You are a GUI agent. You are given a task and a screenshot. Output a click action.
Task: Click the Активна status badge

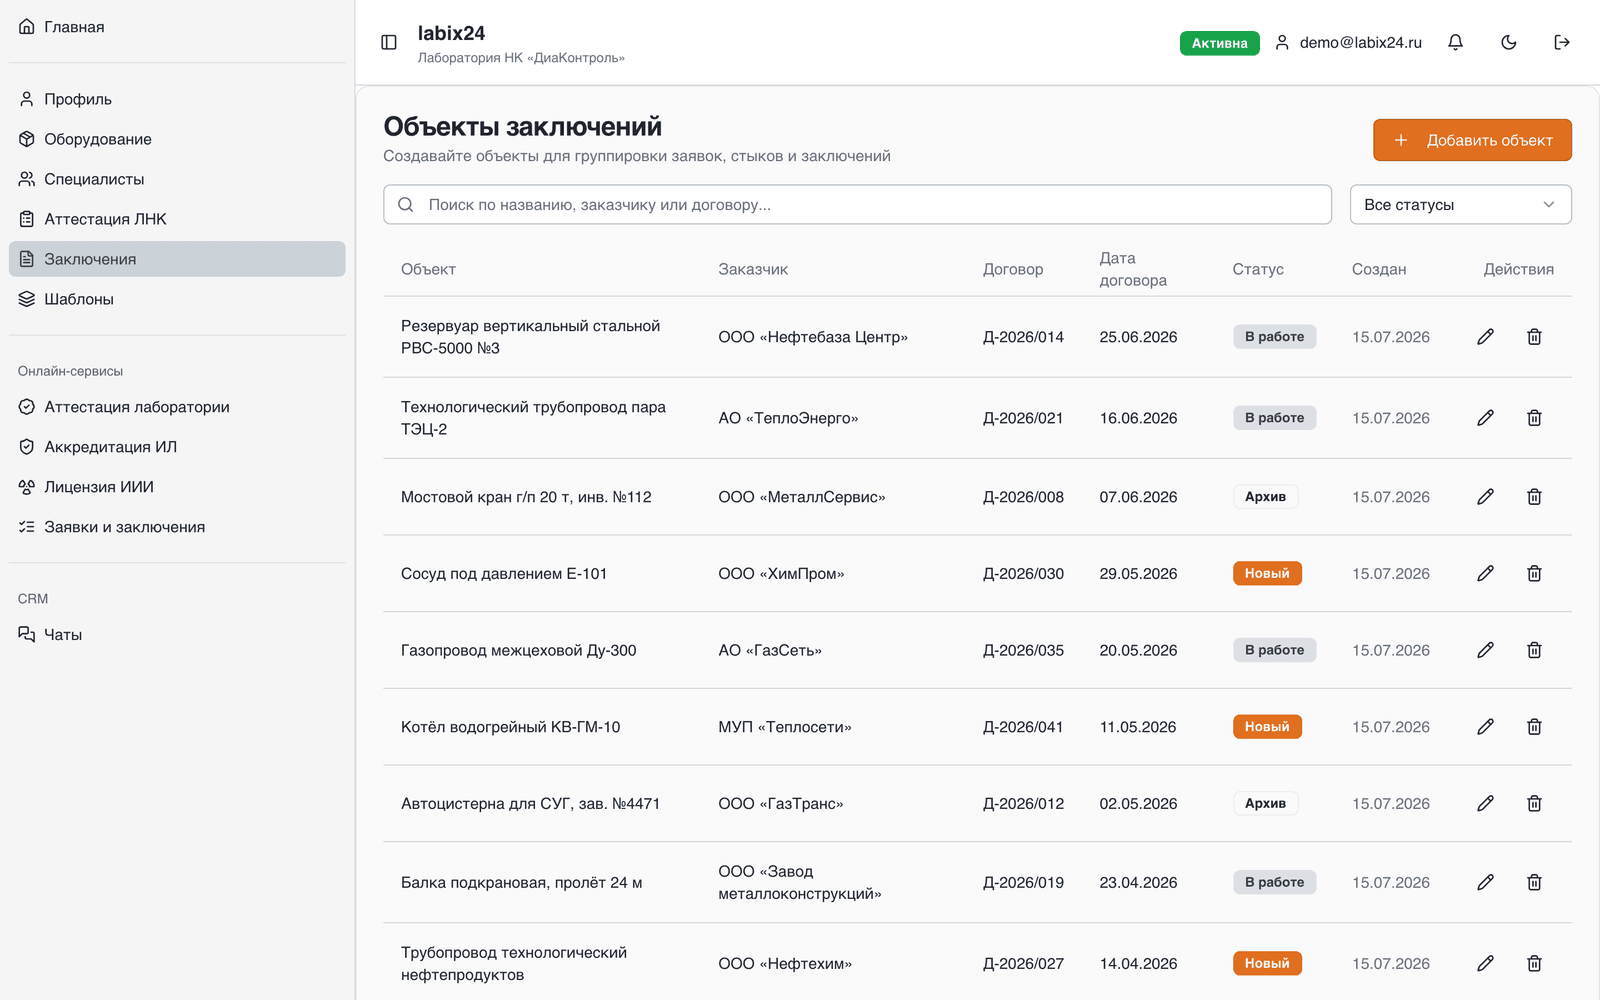(x=1219, y=43)
